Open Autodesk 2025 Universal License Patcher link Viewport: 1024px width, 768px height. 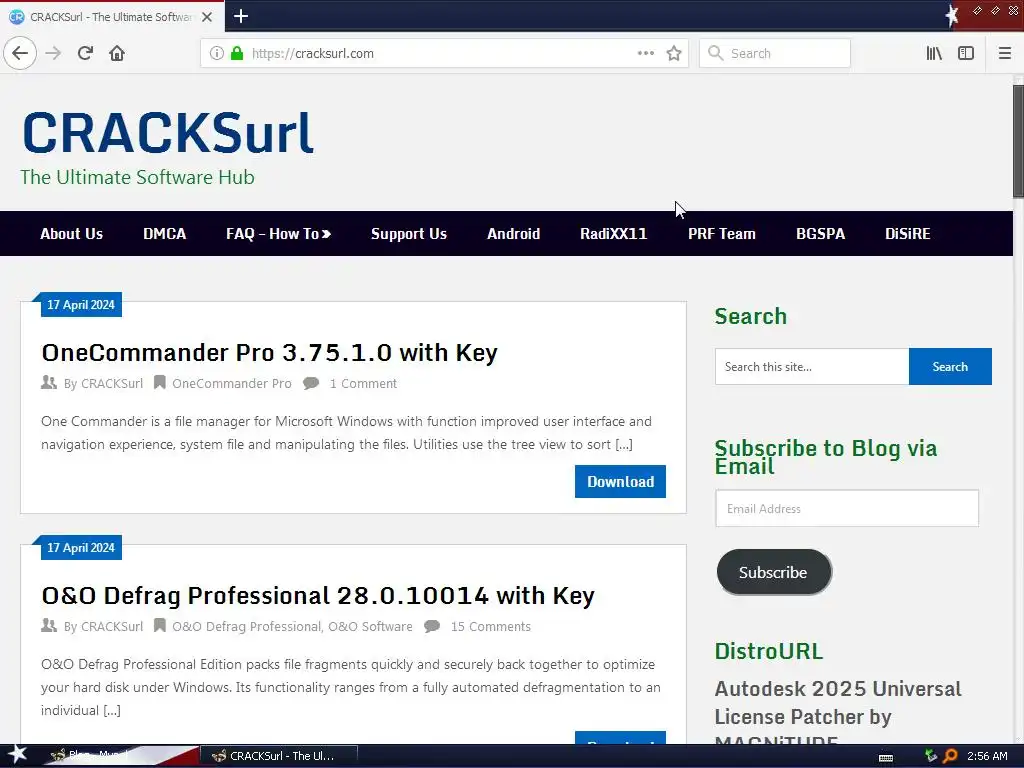click(838, 716)
